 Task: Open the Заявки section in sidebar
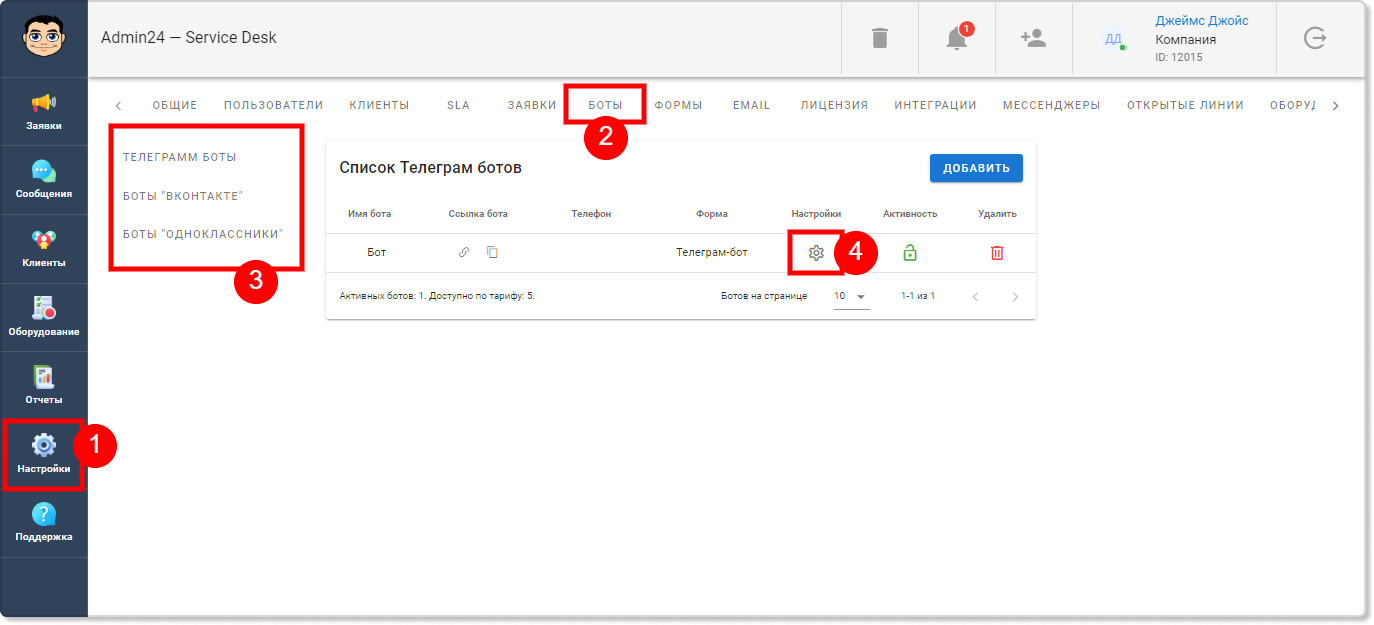[x=44, y=112]
